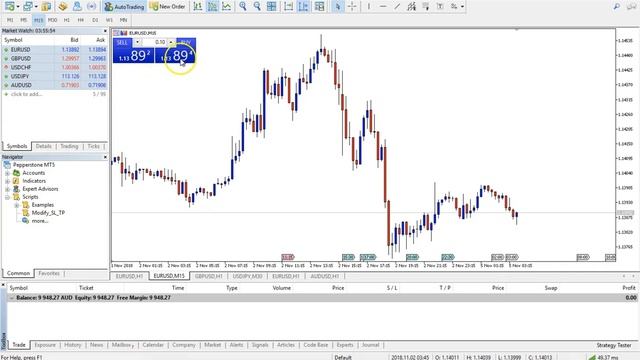The width and height of the screenshot is (640, 360).
Task: Switch to Details tab in Market Watch
Action: (x=43, y=146)
